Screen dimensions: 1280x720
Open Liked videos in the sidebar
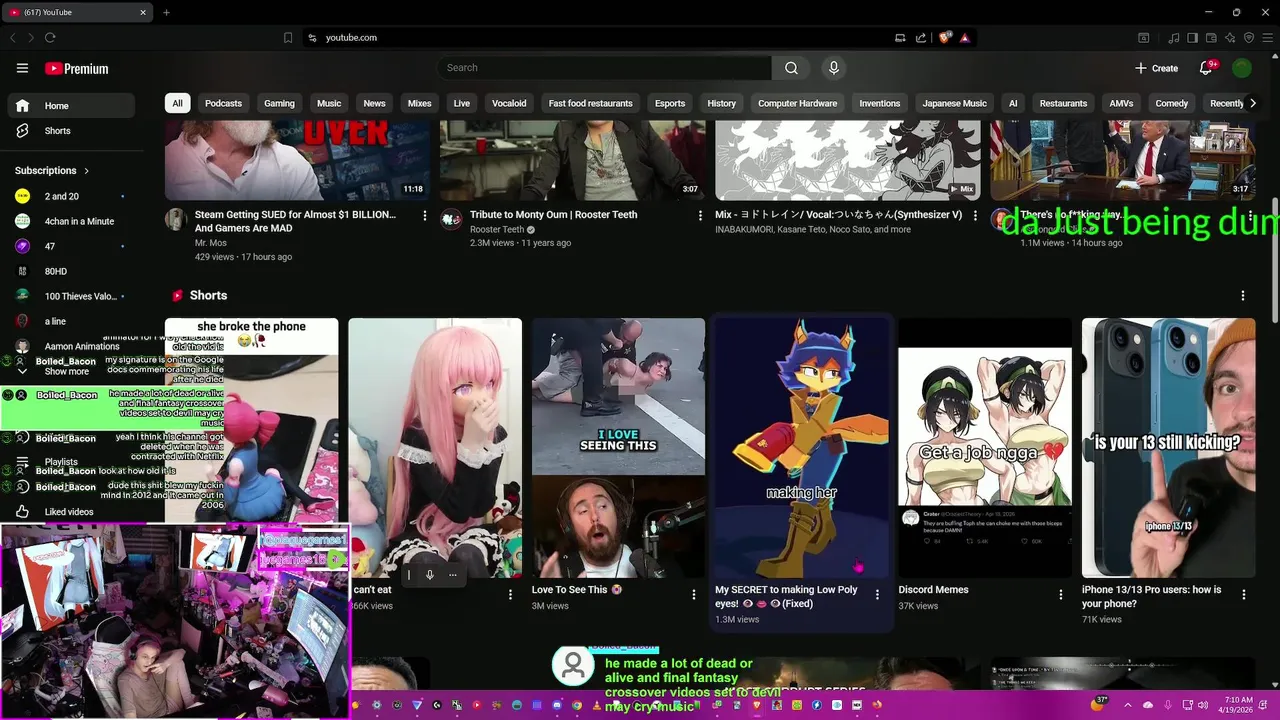point(71,512)
